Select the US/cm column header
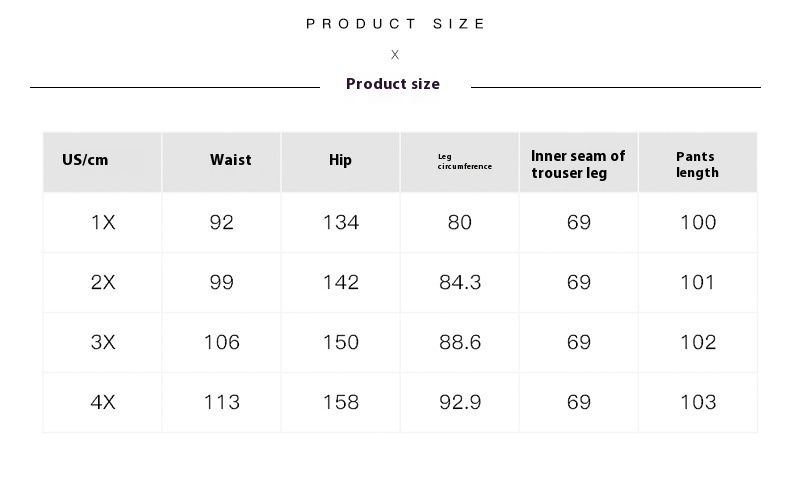Viewport: 790px width, 484px height. point(85,160)
